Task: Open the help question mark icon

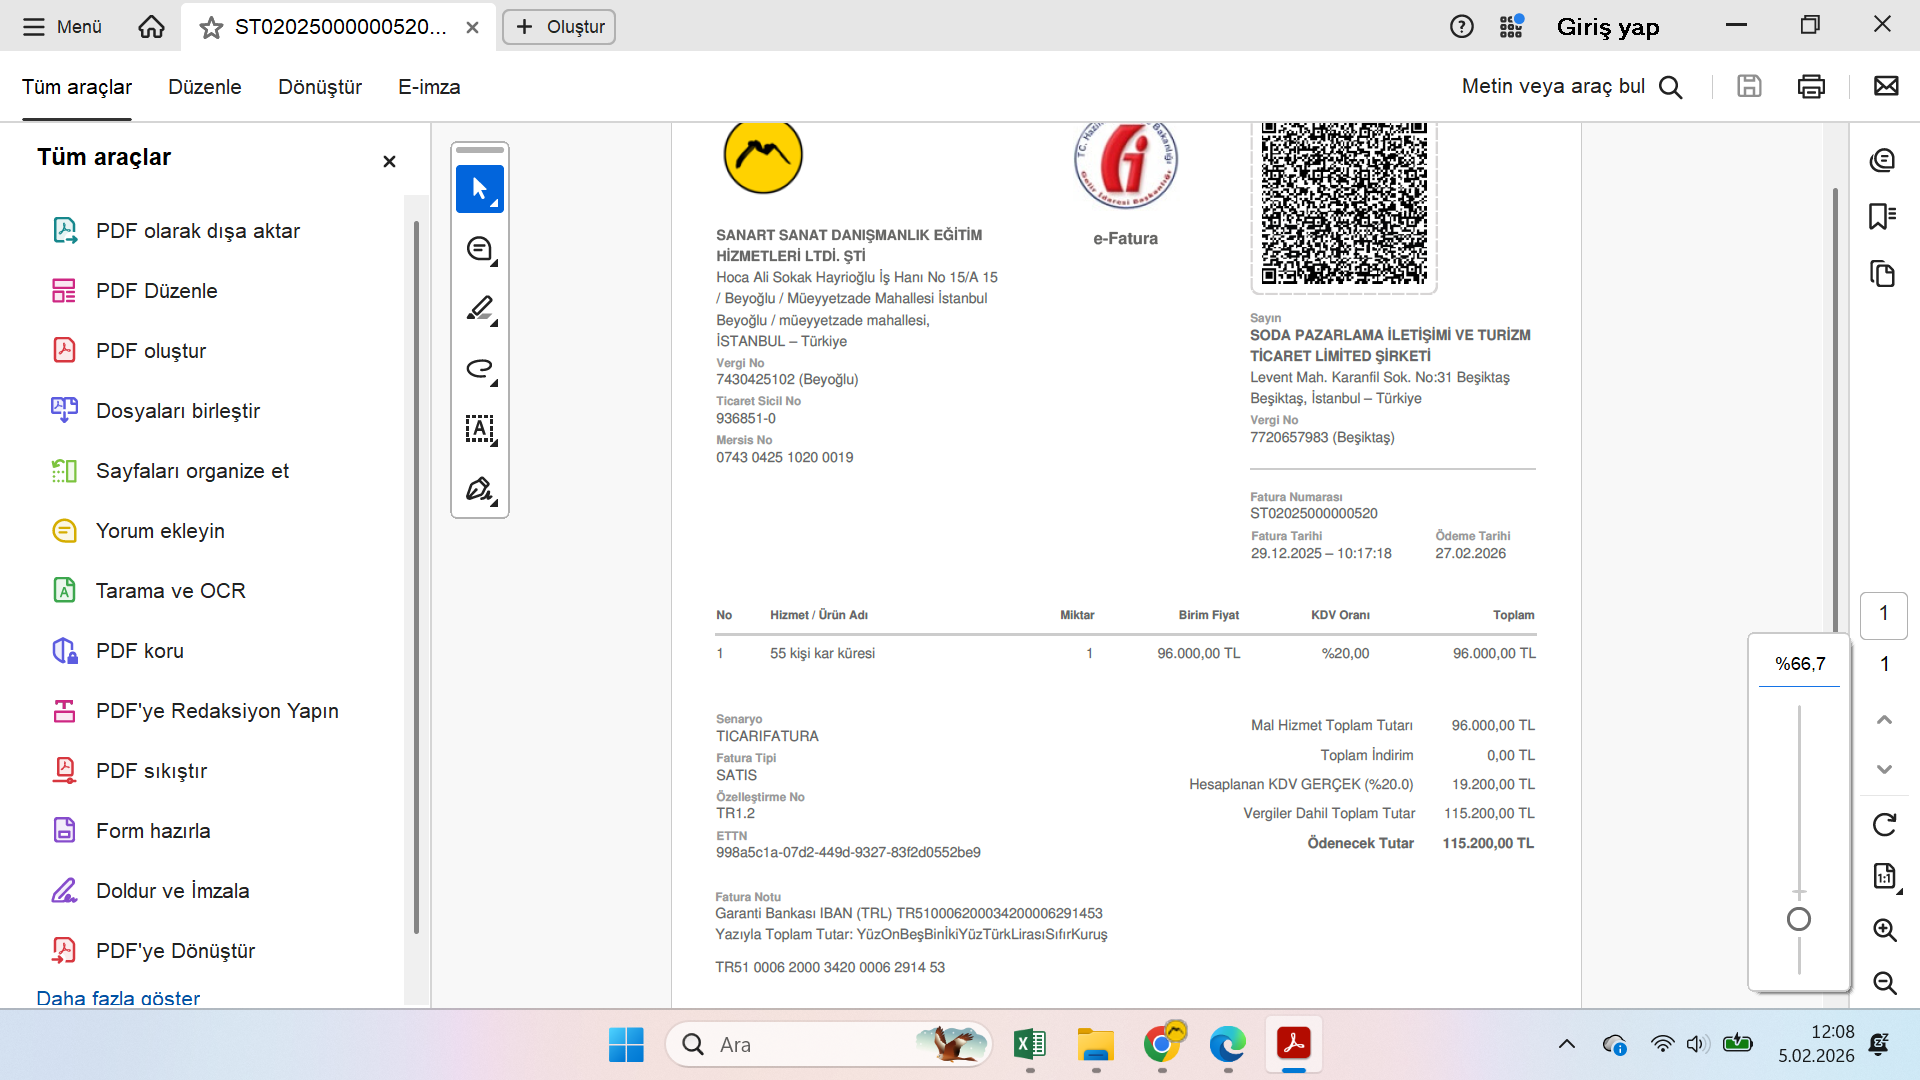Action: 1461,27
